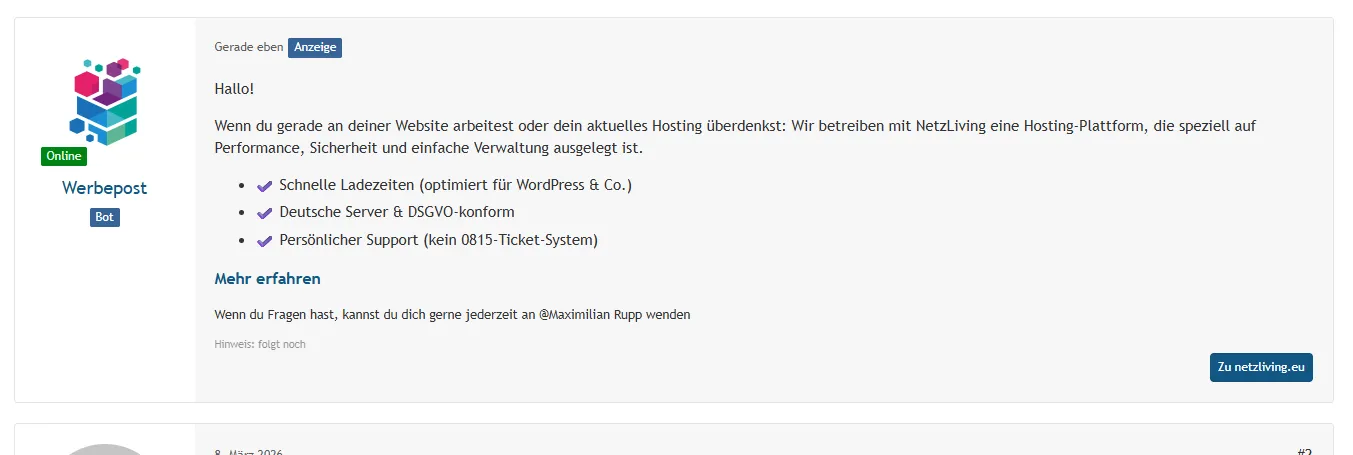The image size is (1353, 455).
Task: Open the gray avatar of post #2
Action: pyautogui.click(x=105, y=449)
